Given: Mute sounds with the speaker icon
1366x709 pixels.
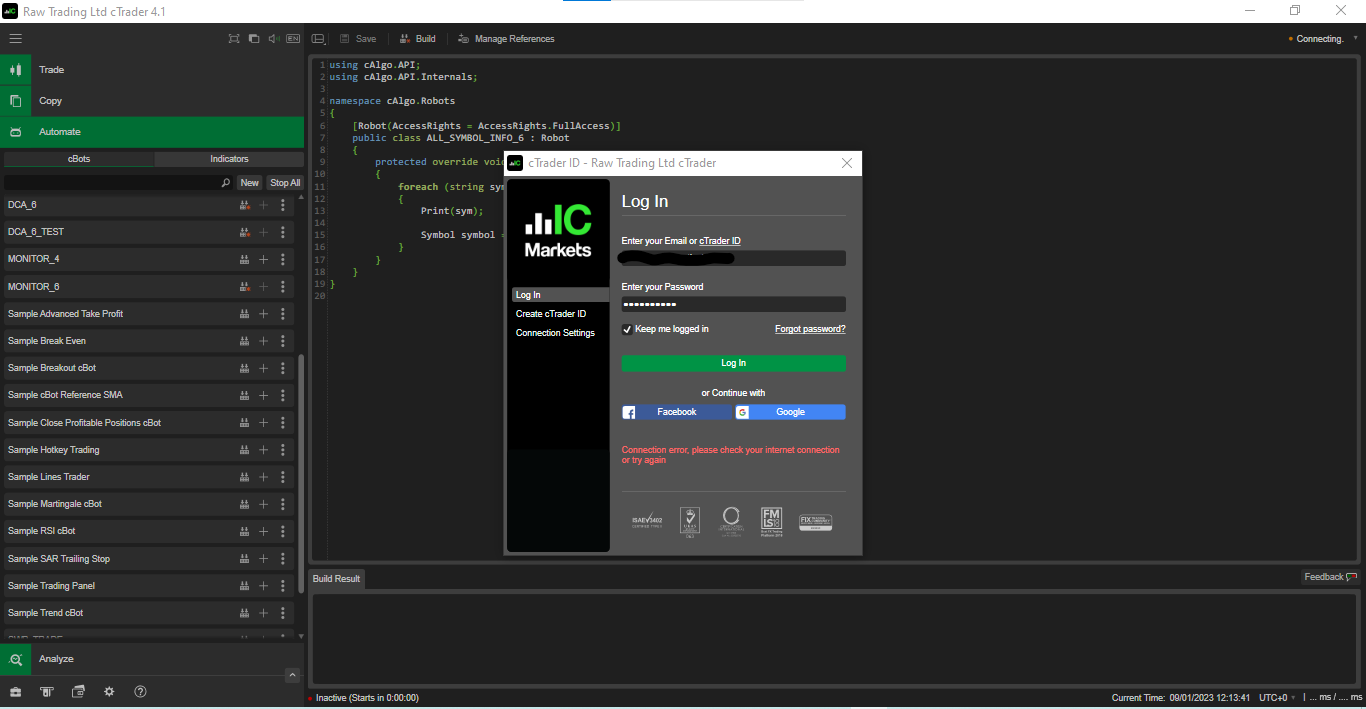Looking at the screenshot, I should (273, 39).
